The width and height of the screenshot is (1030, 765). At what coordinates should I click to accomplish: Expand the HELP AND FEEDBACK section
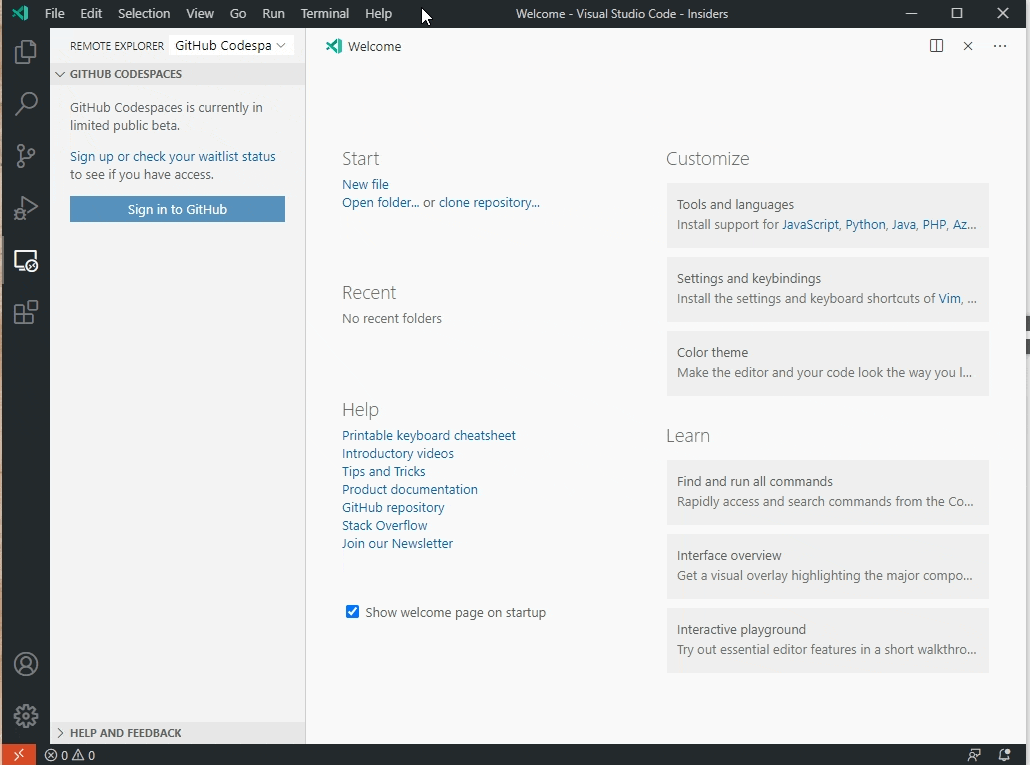177,733
